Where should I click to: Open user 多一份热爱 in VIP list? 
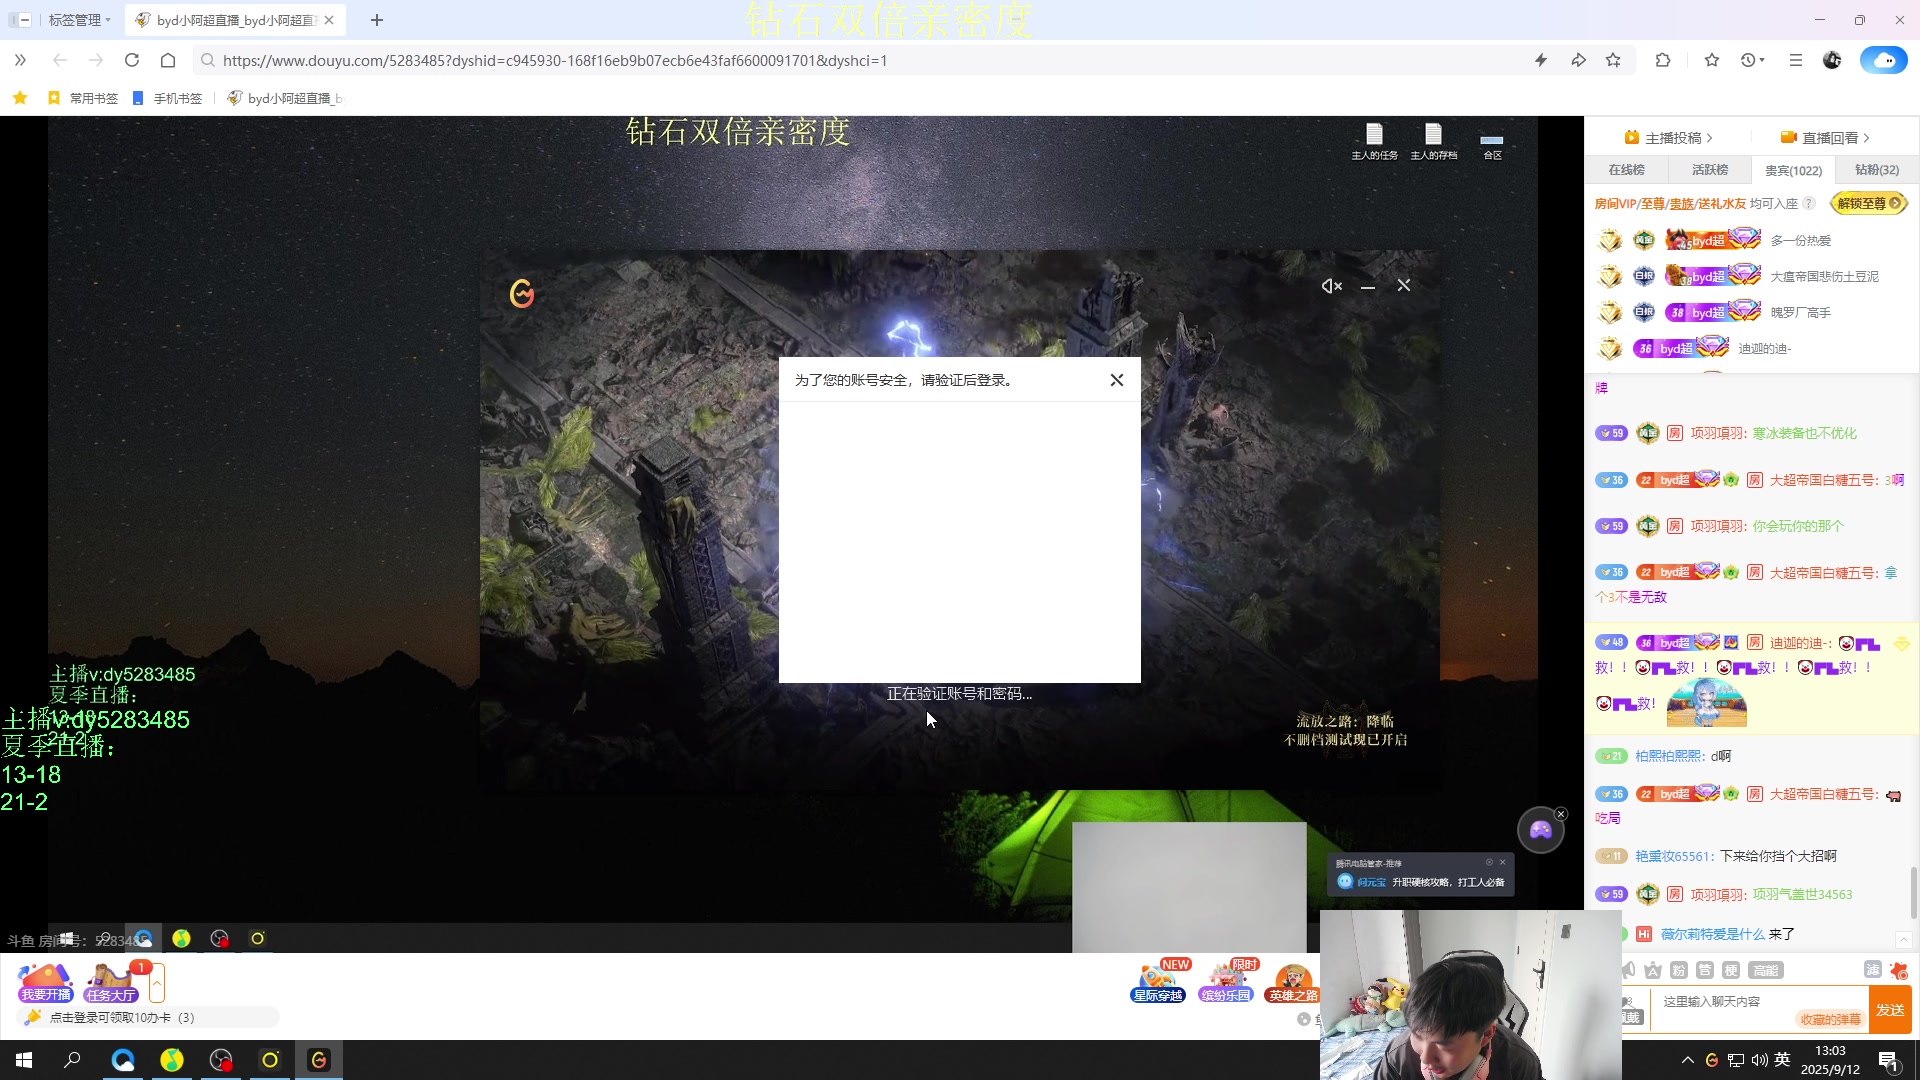pos(1800,241)
